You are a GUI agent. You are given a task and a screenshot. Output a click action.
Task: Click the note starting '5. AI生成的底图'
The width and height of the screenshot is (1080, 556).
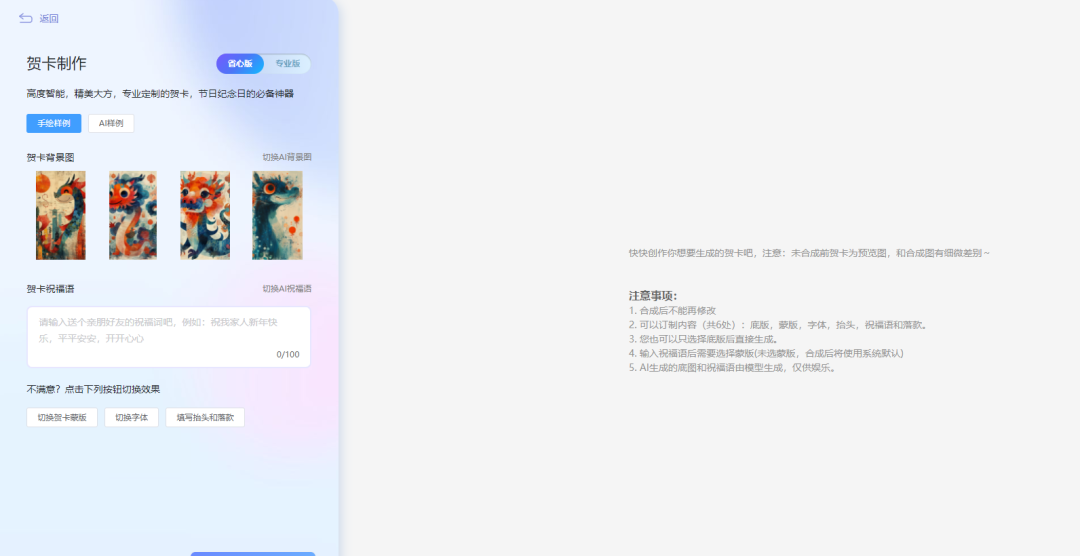click(x=732, y=367)
